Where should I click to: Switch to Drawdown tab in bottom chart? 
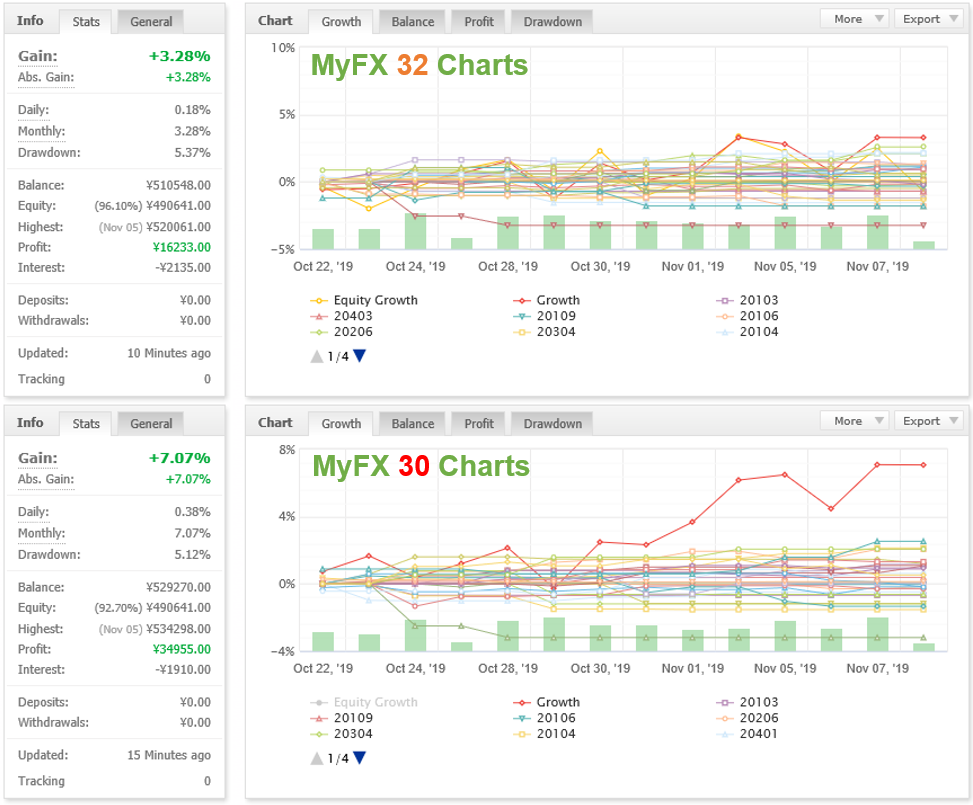point(552,424)
